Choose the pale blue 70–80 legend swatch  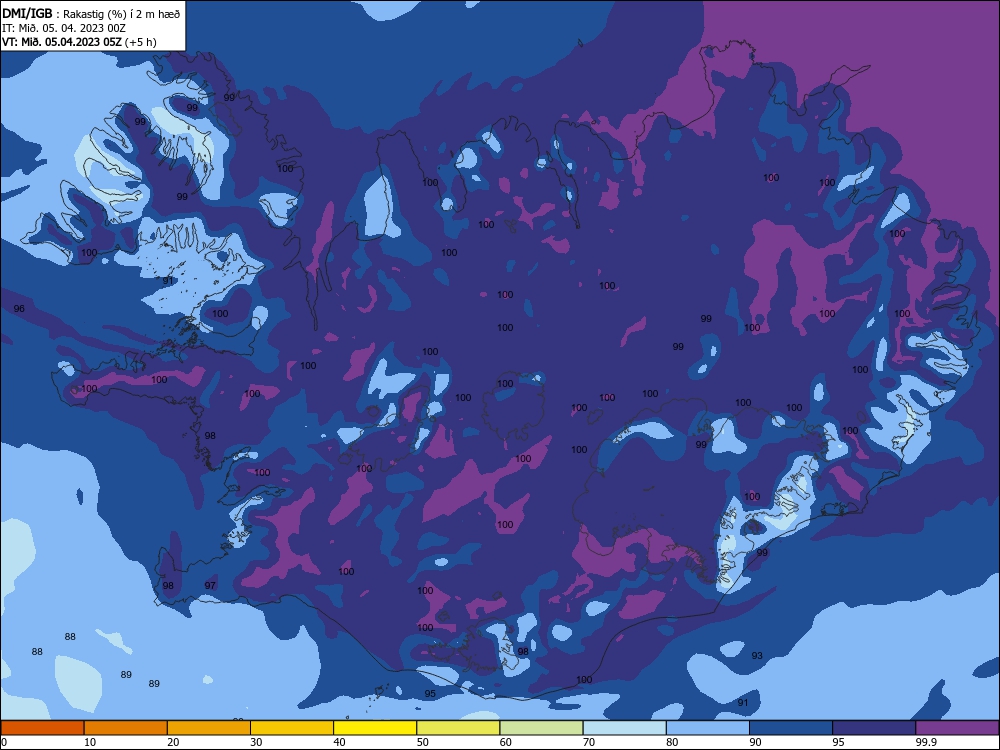coord(625,728)
